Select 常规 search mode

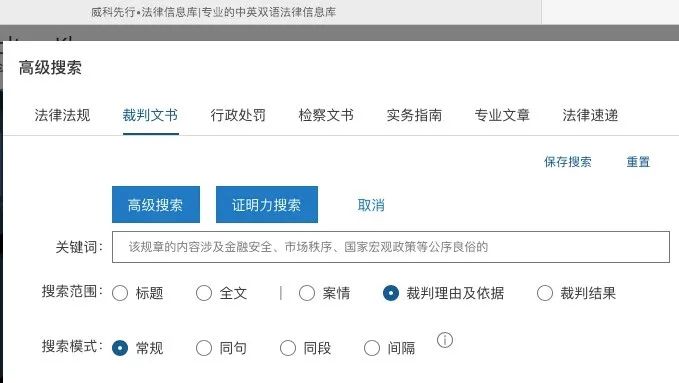point(120,348)
